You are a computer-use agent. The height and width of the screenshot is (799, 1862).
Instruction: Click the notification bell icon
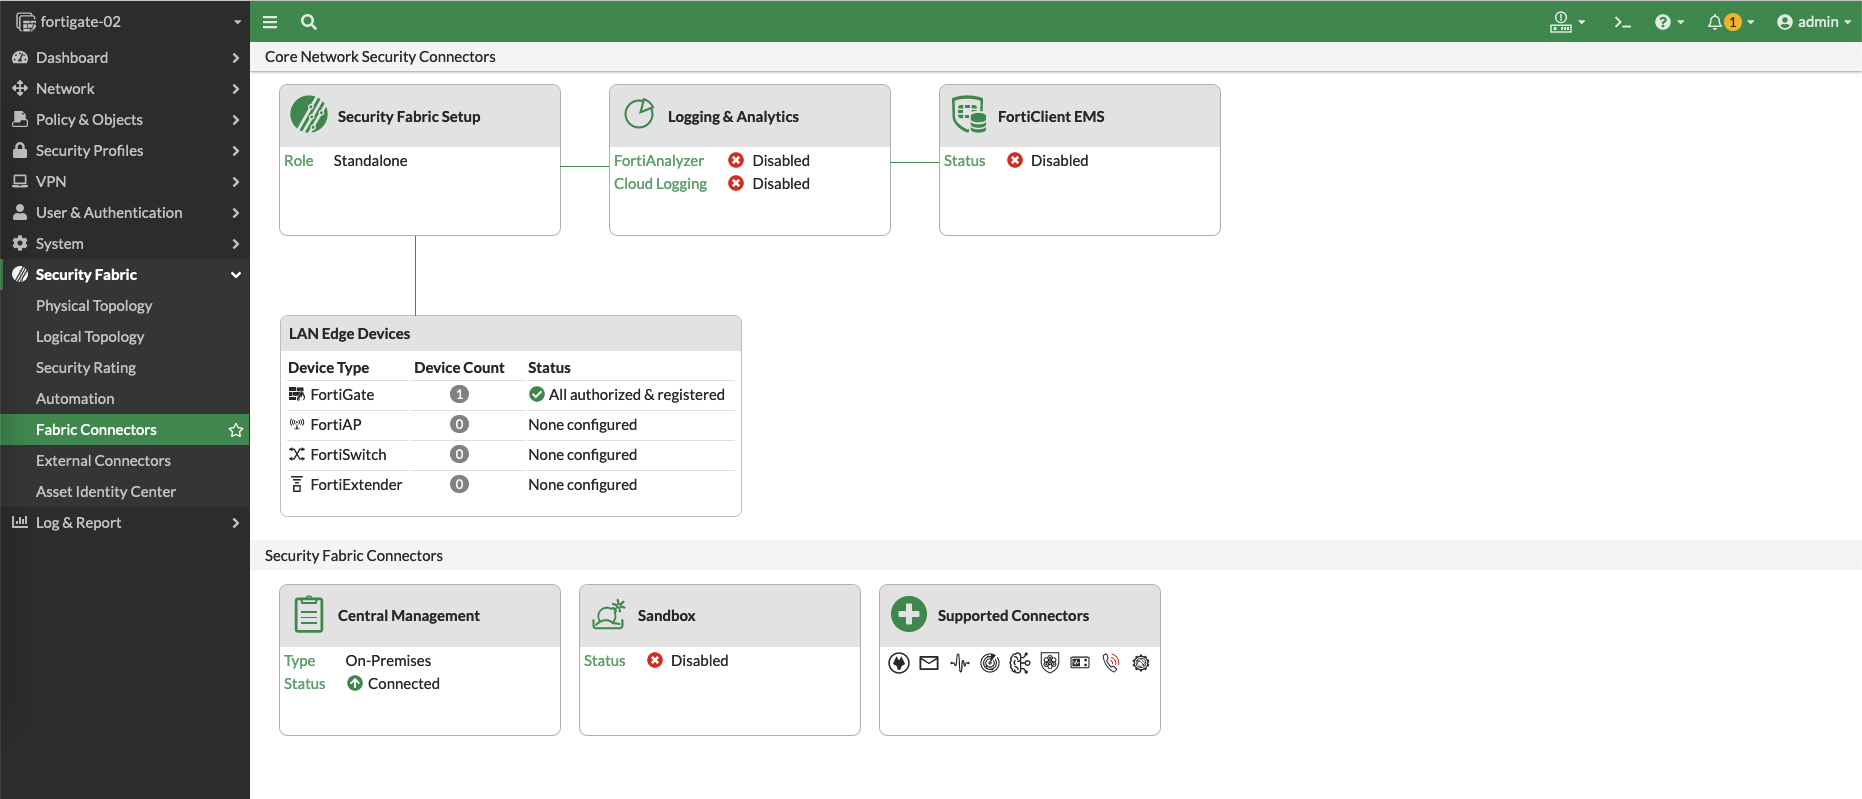(x=1715, y=22)
